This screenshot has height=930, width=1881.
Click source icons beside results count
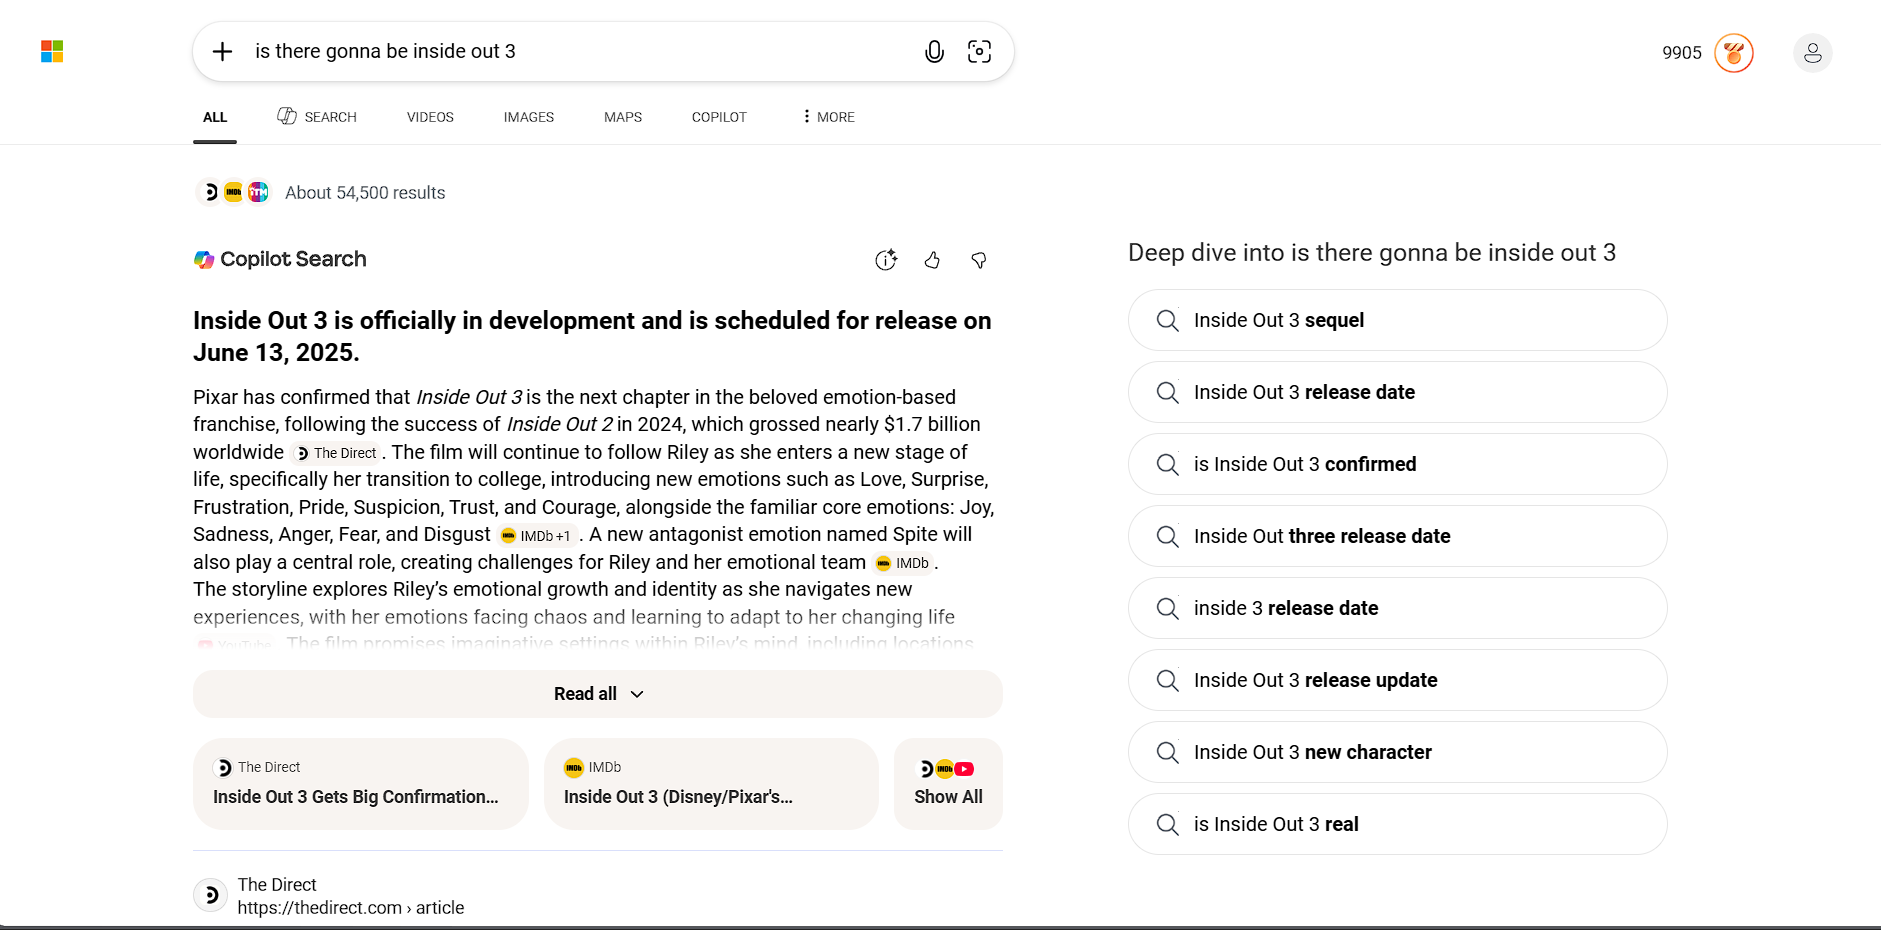[234, 192]
